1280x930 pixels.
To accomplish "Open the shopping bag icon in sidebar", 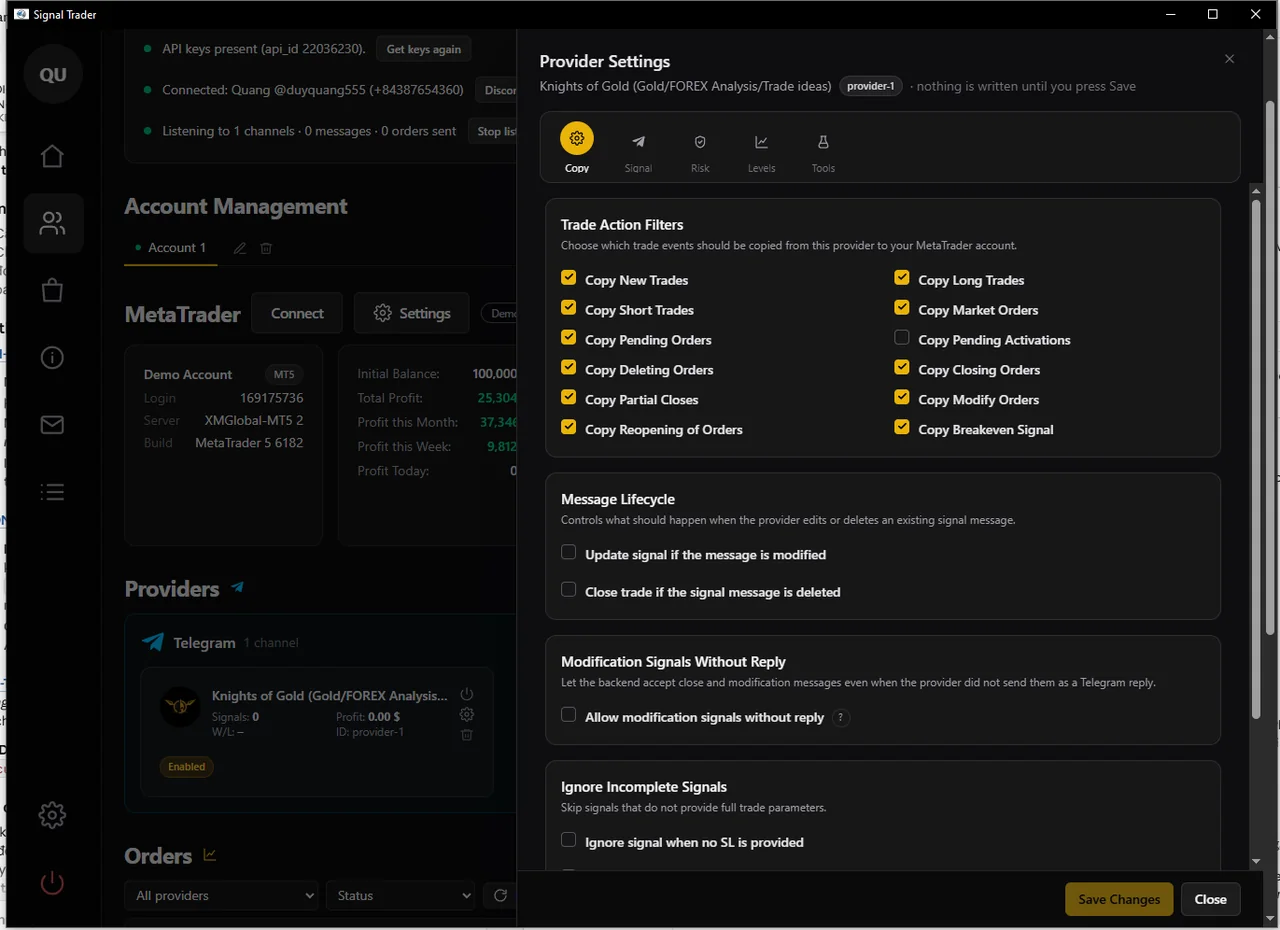I will click(x=52, y=290).
